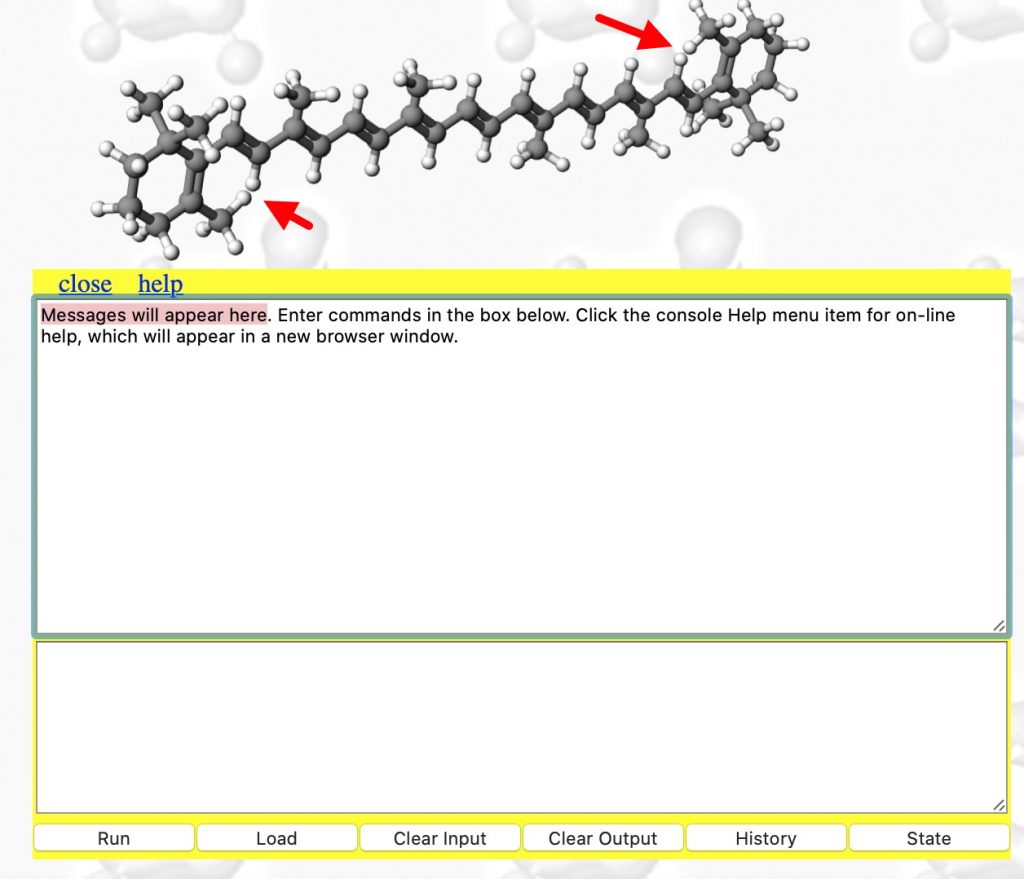Click the lower-left red arrow annotation
This screenshot has width=1024, height=879.
(x=290, y=214)
